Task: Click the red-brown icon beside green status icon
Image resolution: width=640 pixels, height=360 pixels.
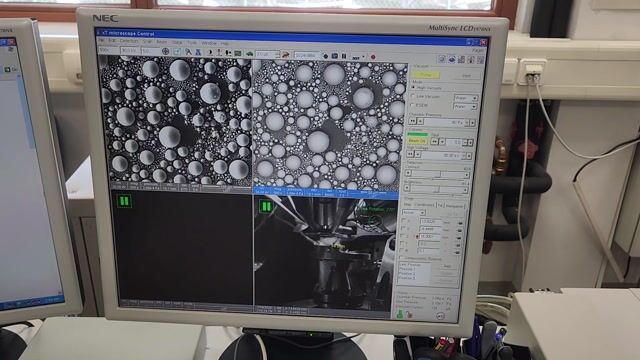Action: (x=409, y=315)
